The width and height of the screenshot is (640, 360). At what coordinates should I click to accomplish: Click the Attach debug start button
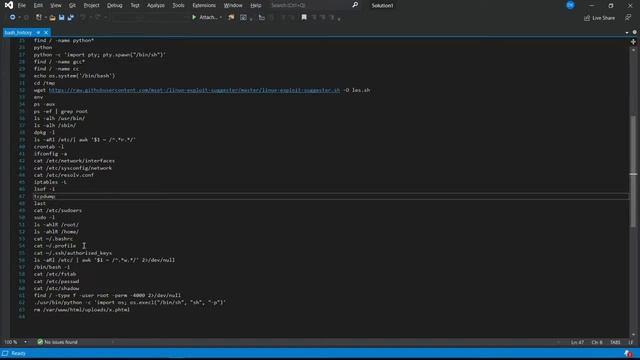[x=204, y=18]
